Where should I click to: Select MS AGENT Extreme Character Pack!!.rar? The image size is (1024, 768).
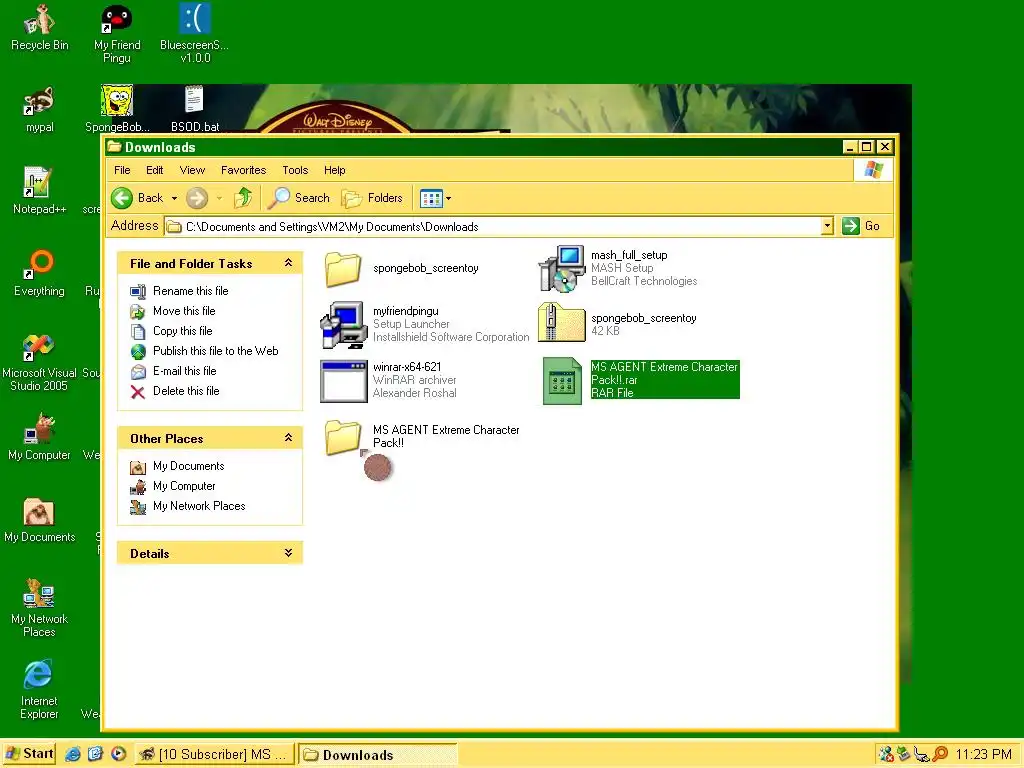(641, 380)
